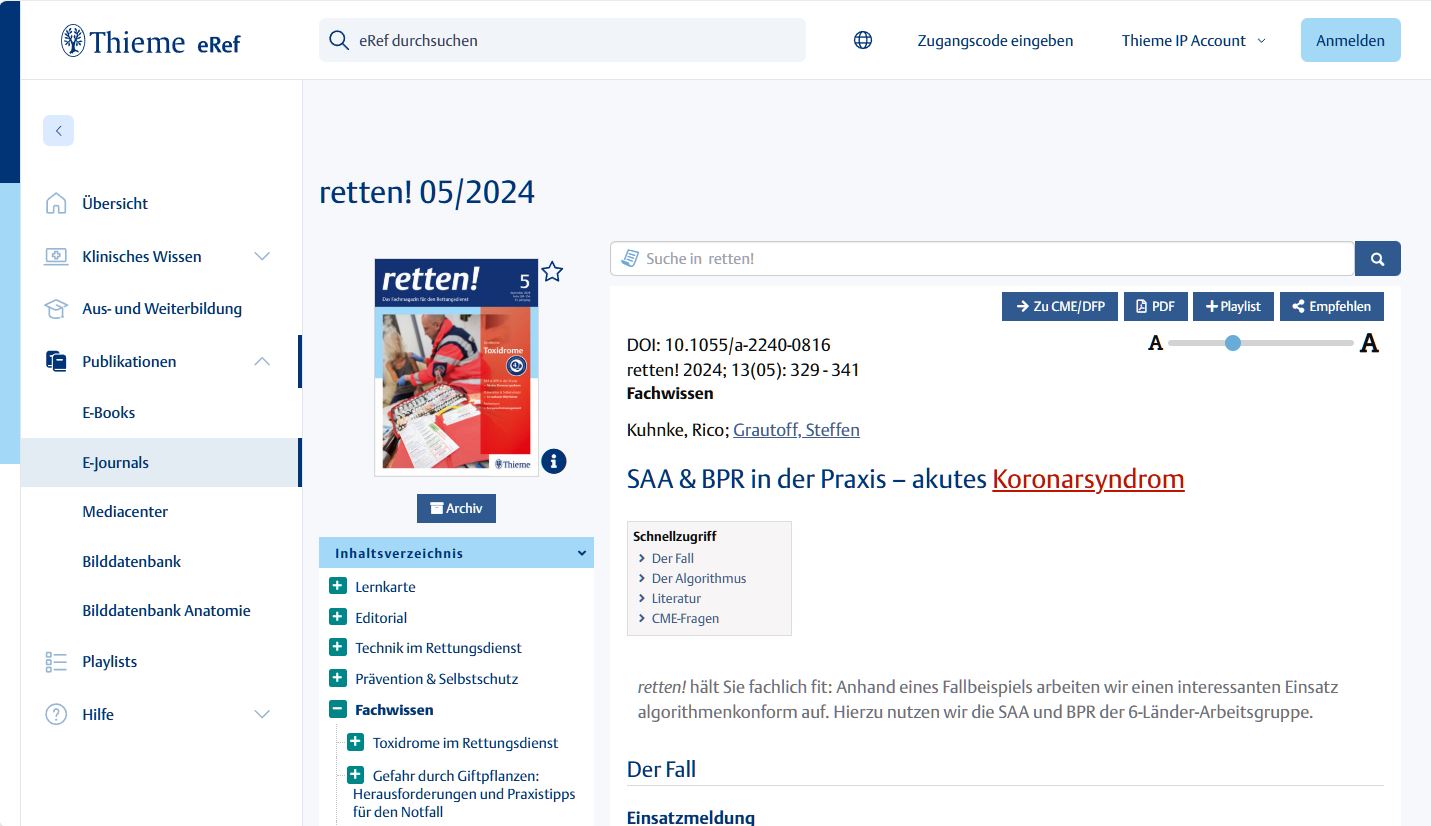Click the Anmelden button
Viewport: 1431px width, 826px height.
[x=1350, y=41]
